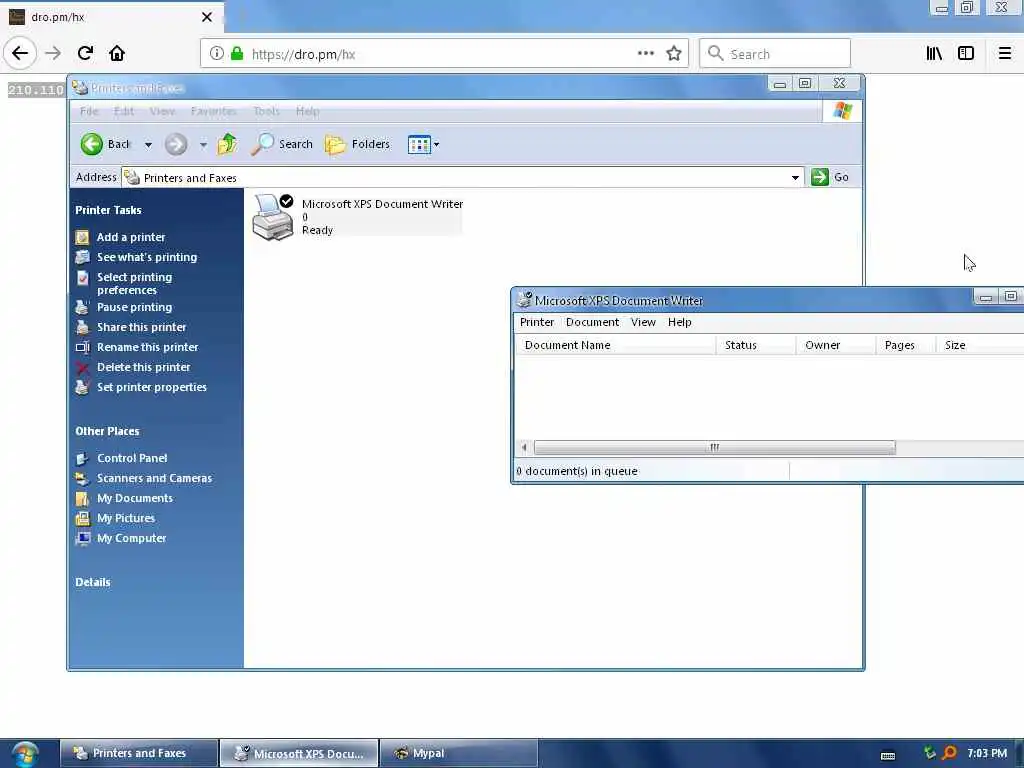Sort queue by Pages column

pos(905,345)
